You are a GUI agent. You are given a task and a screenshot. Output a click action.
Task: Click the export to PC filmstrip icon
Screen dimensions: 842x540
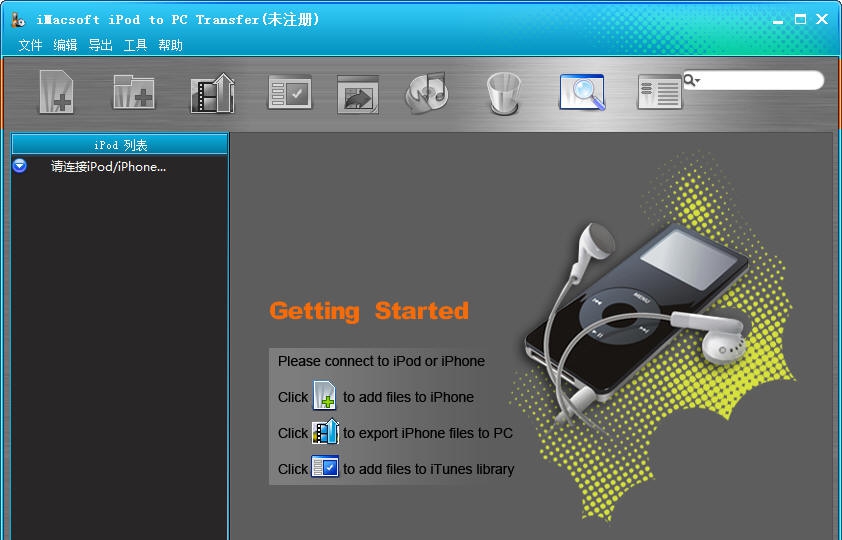pos(213,93)
